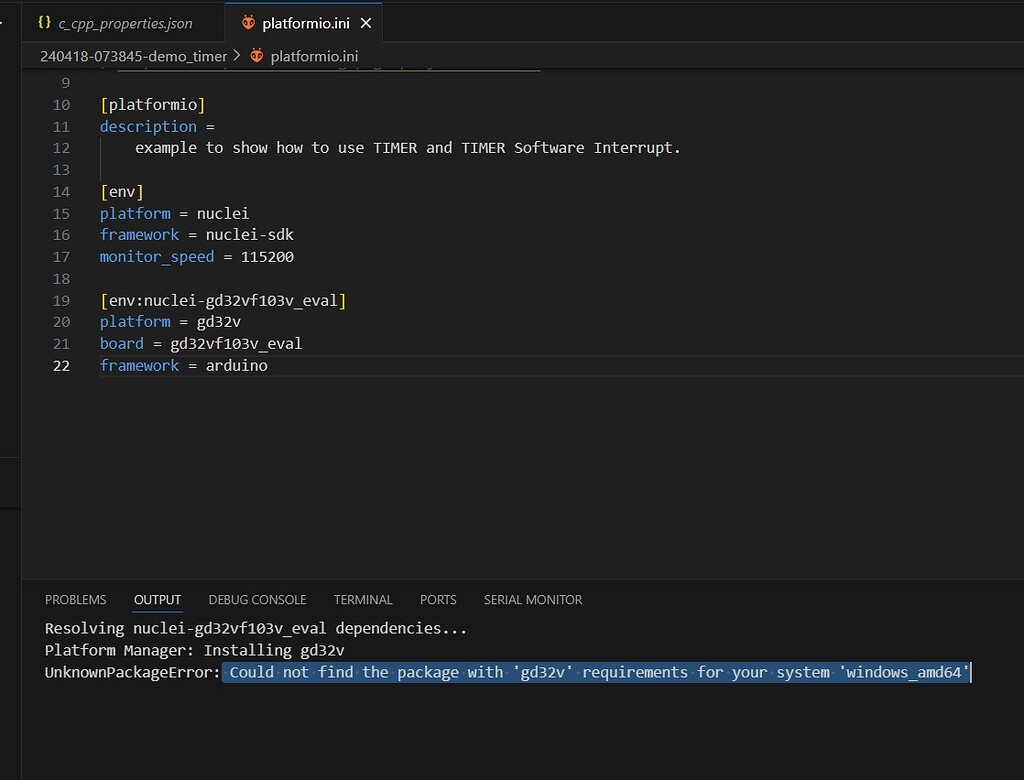Click line number 14 in the gutter
1024x780 pixels.
[61, 191]
